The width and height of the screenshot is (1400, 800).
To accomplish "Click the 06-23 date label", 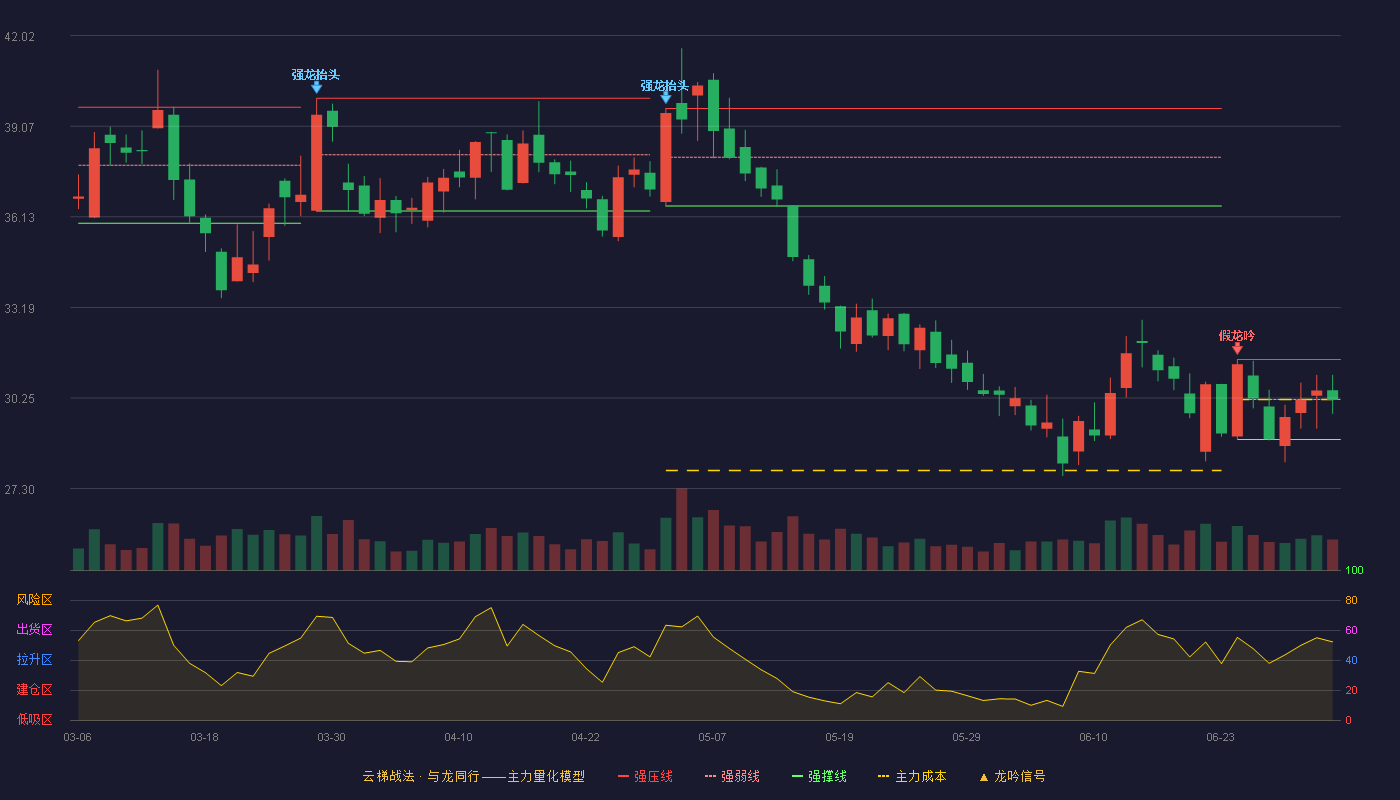I will tap(1220, 737).
